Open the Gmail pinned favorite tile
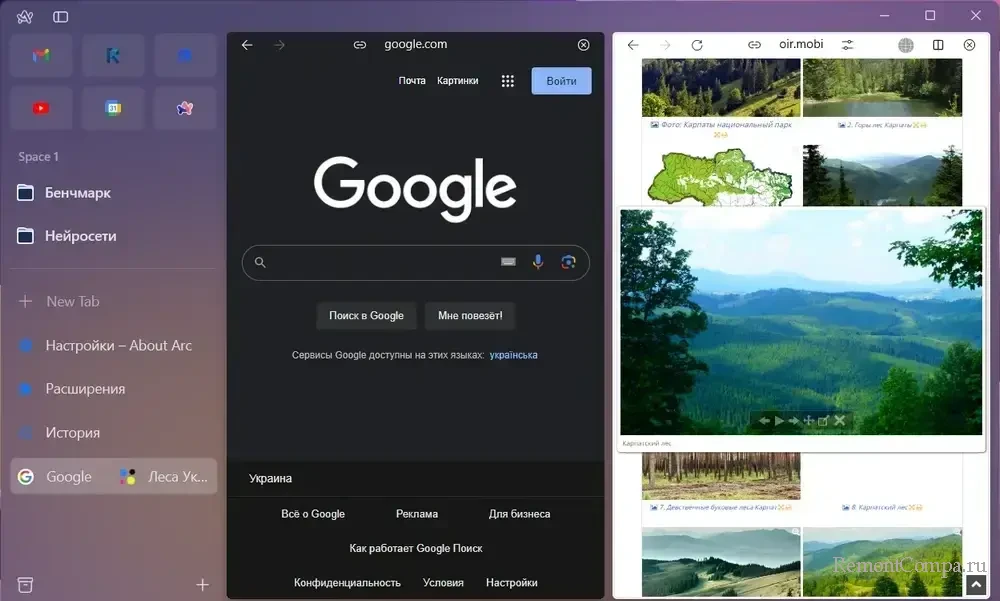1000x601 pixels. point(41,56)
